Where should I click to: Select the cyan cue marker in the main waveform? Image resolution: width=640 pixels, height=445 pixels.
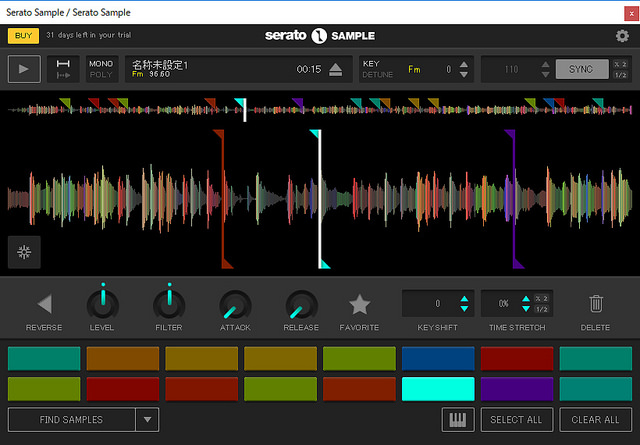coord(320,199)
